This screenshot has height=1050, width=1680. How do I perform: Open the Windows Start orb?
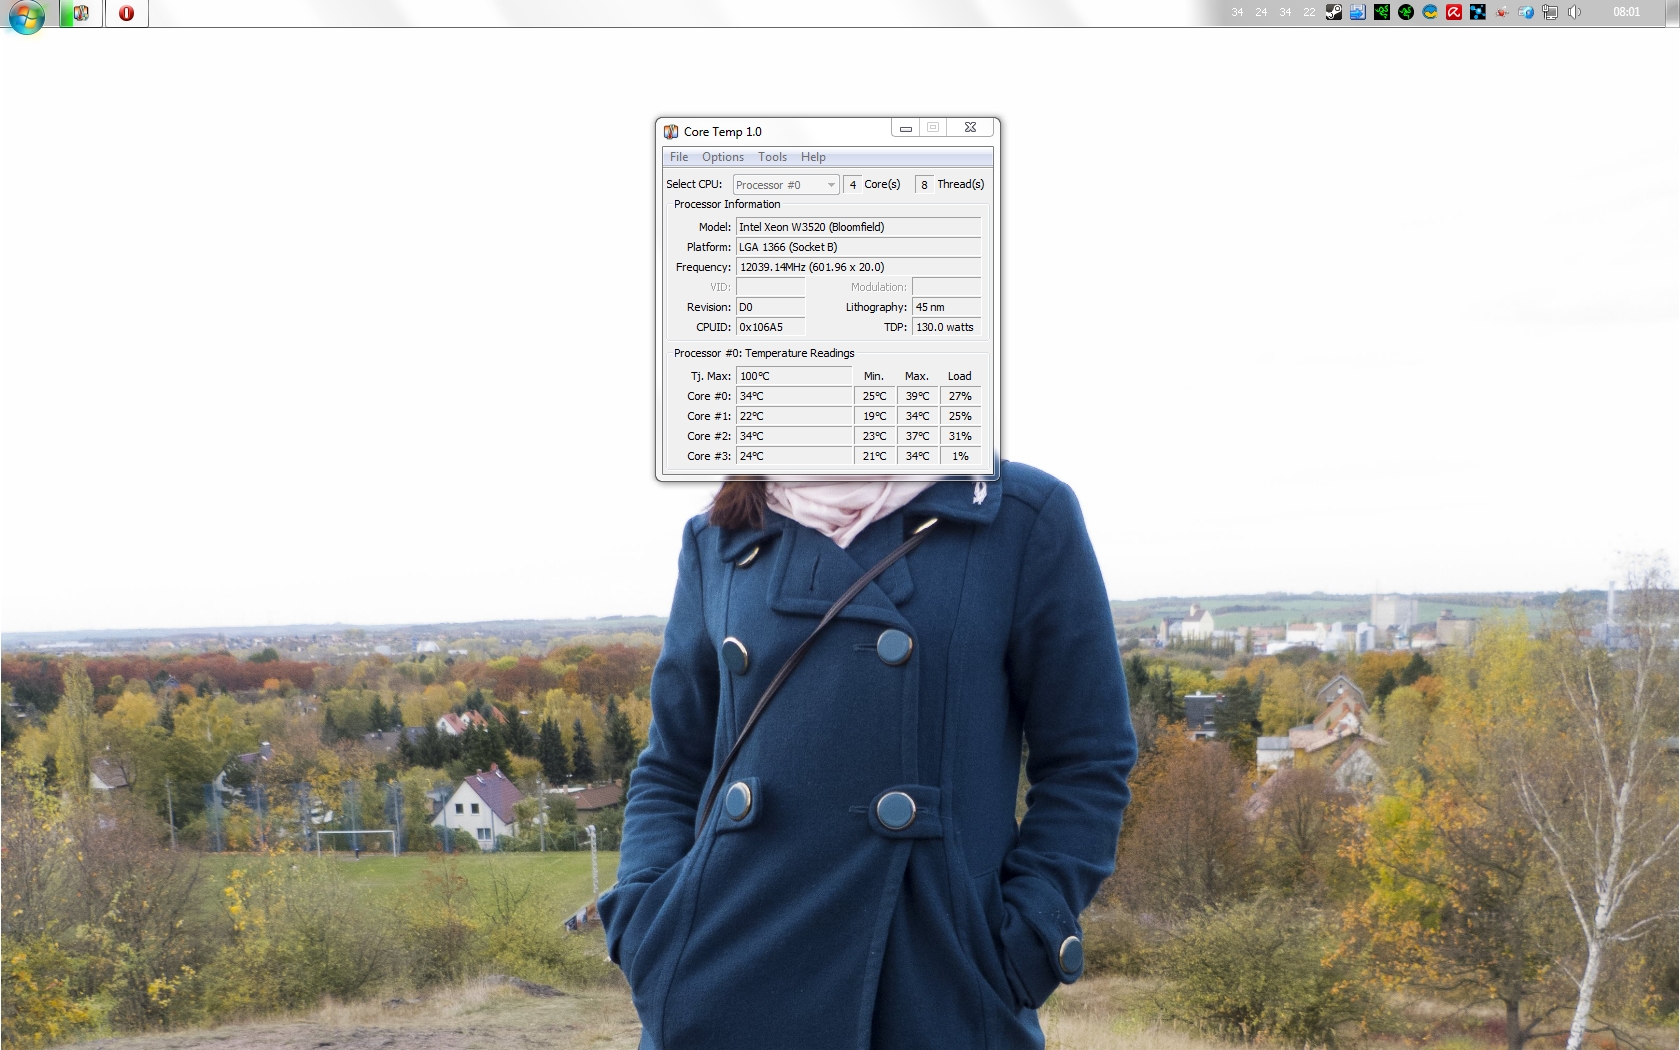[x=27, y=15]
